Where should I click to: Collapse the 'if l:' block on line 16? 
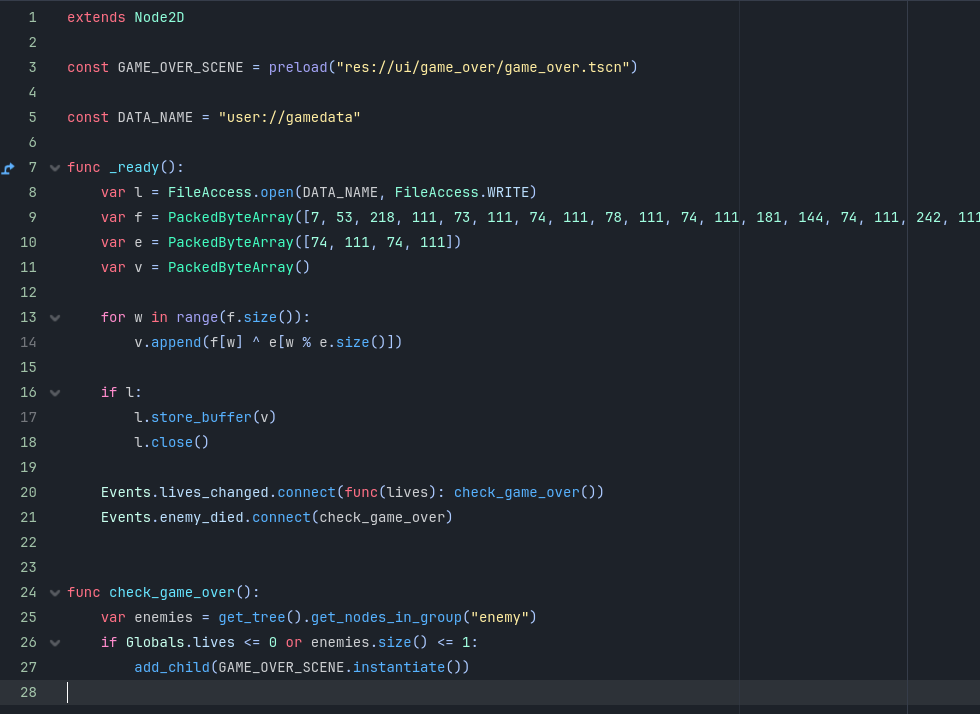point(55,393)
